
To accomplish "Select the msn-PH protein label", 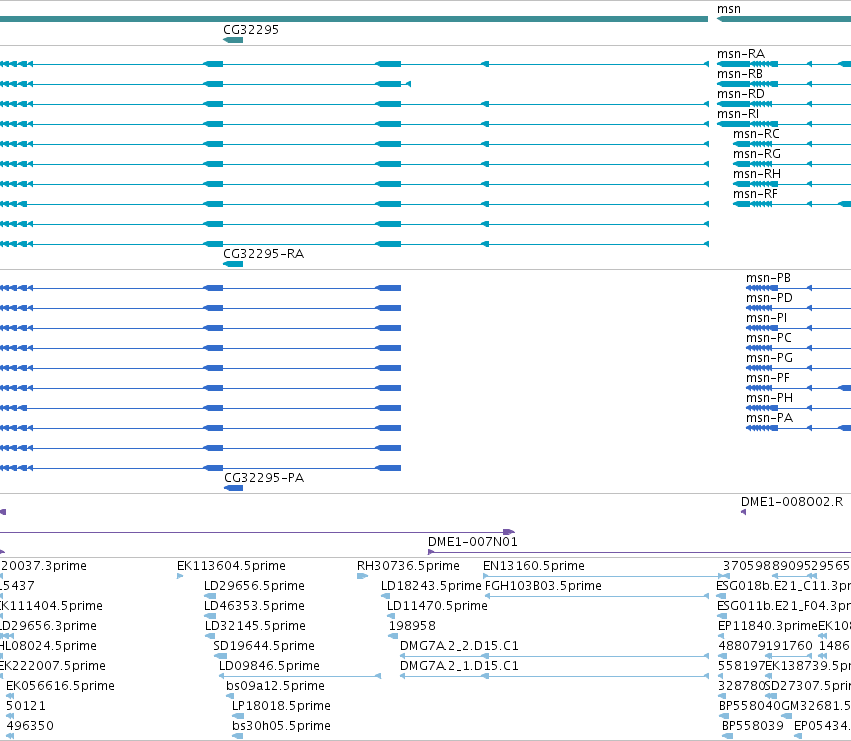I will (x=769, y=398).
